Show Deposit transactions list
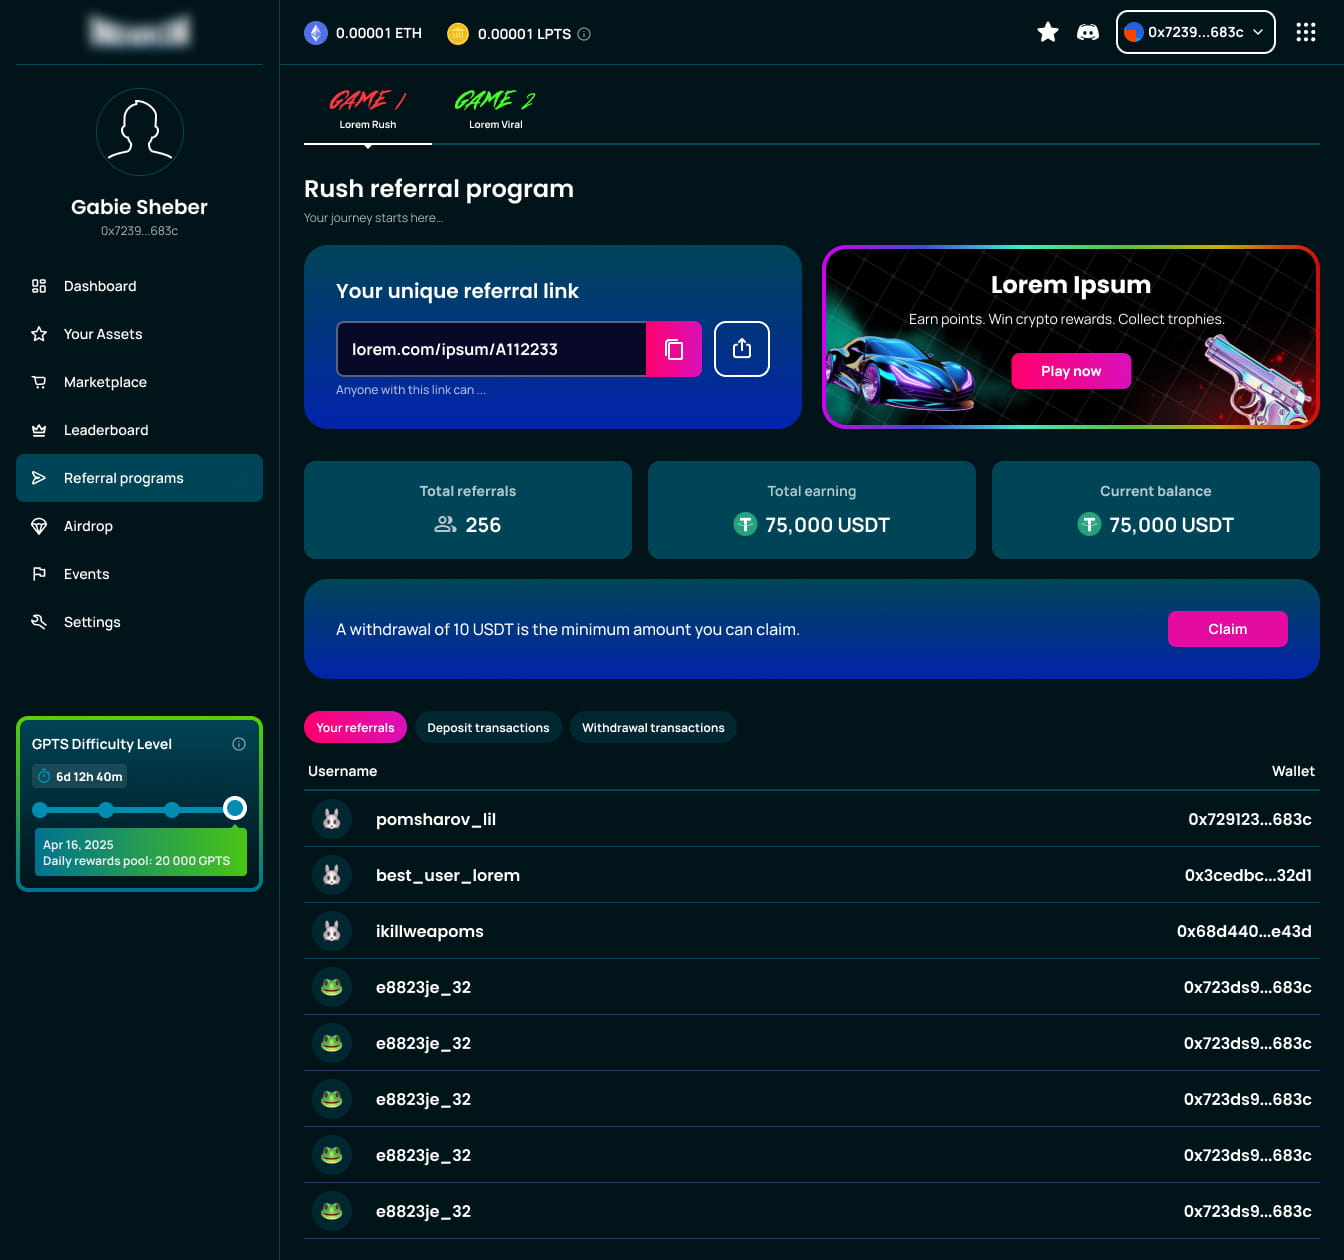The height and width of the screenshot is (1260, 1344). pyautogui.click(x=488, y=728)
